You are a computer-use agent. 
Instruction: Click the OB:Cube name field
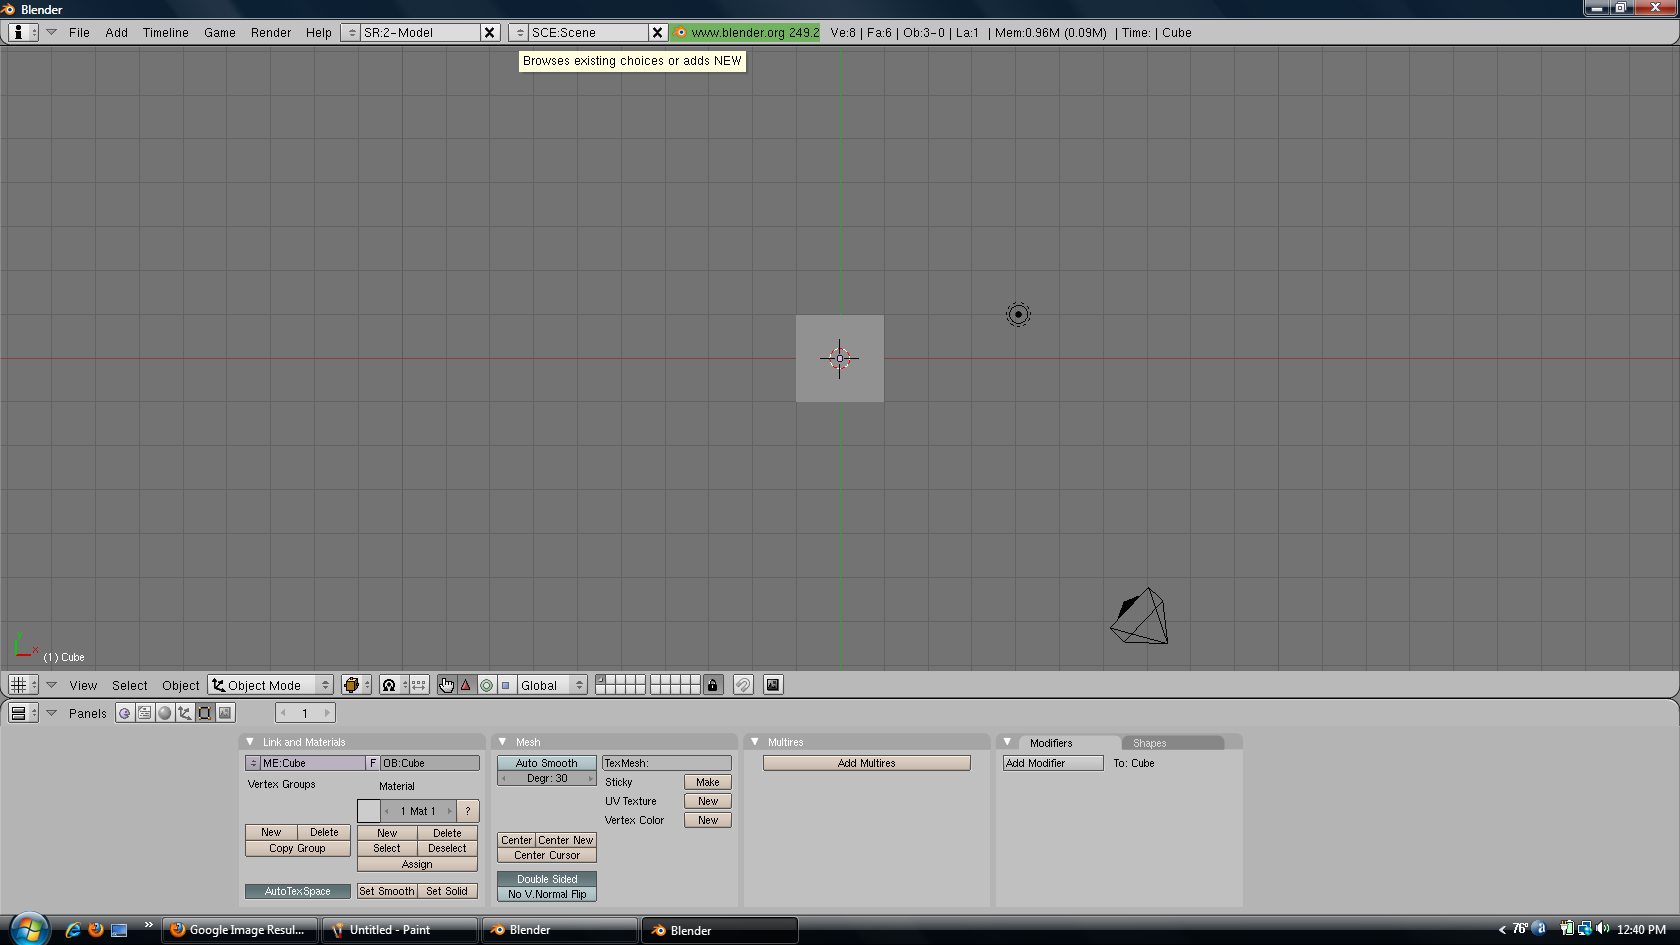click(430, 763)
